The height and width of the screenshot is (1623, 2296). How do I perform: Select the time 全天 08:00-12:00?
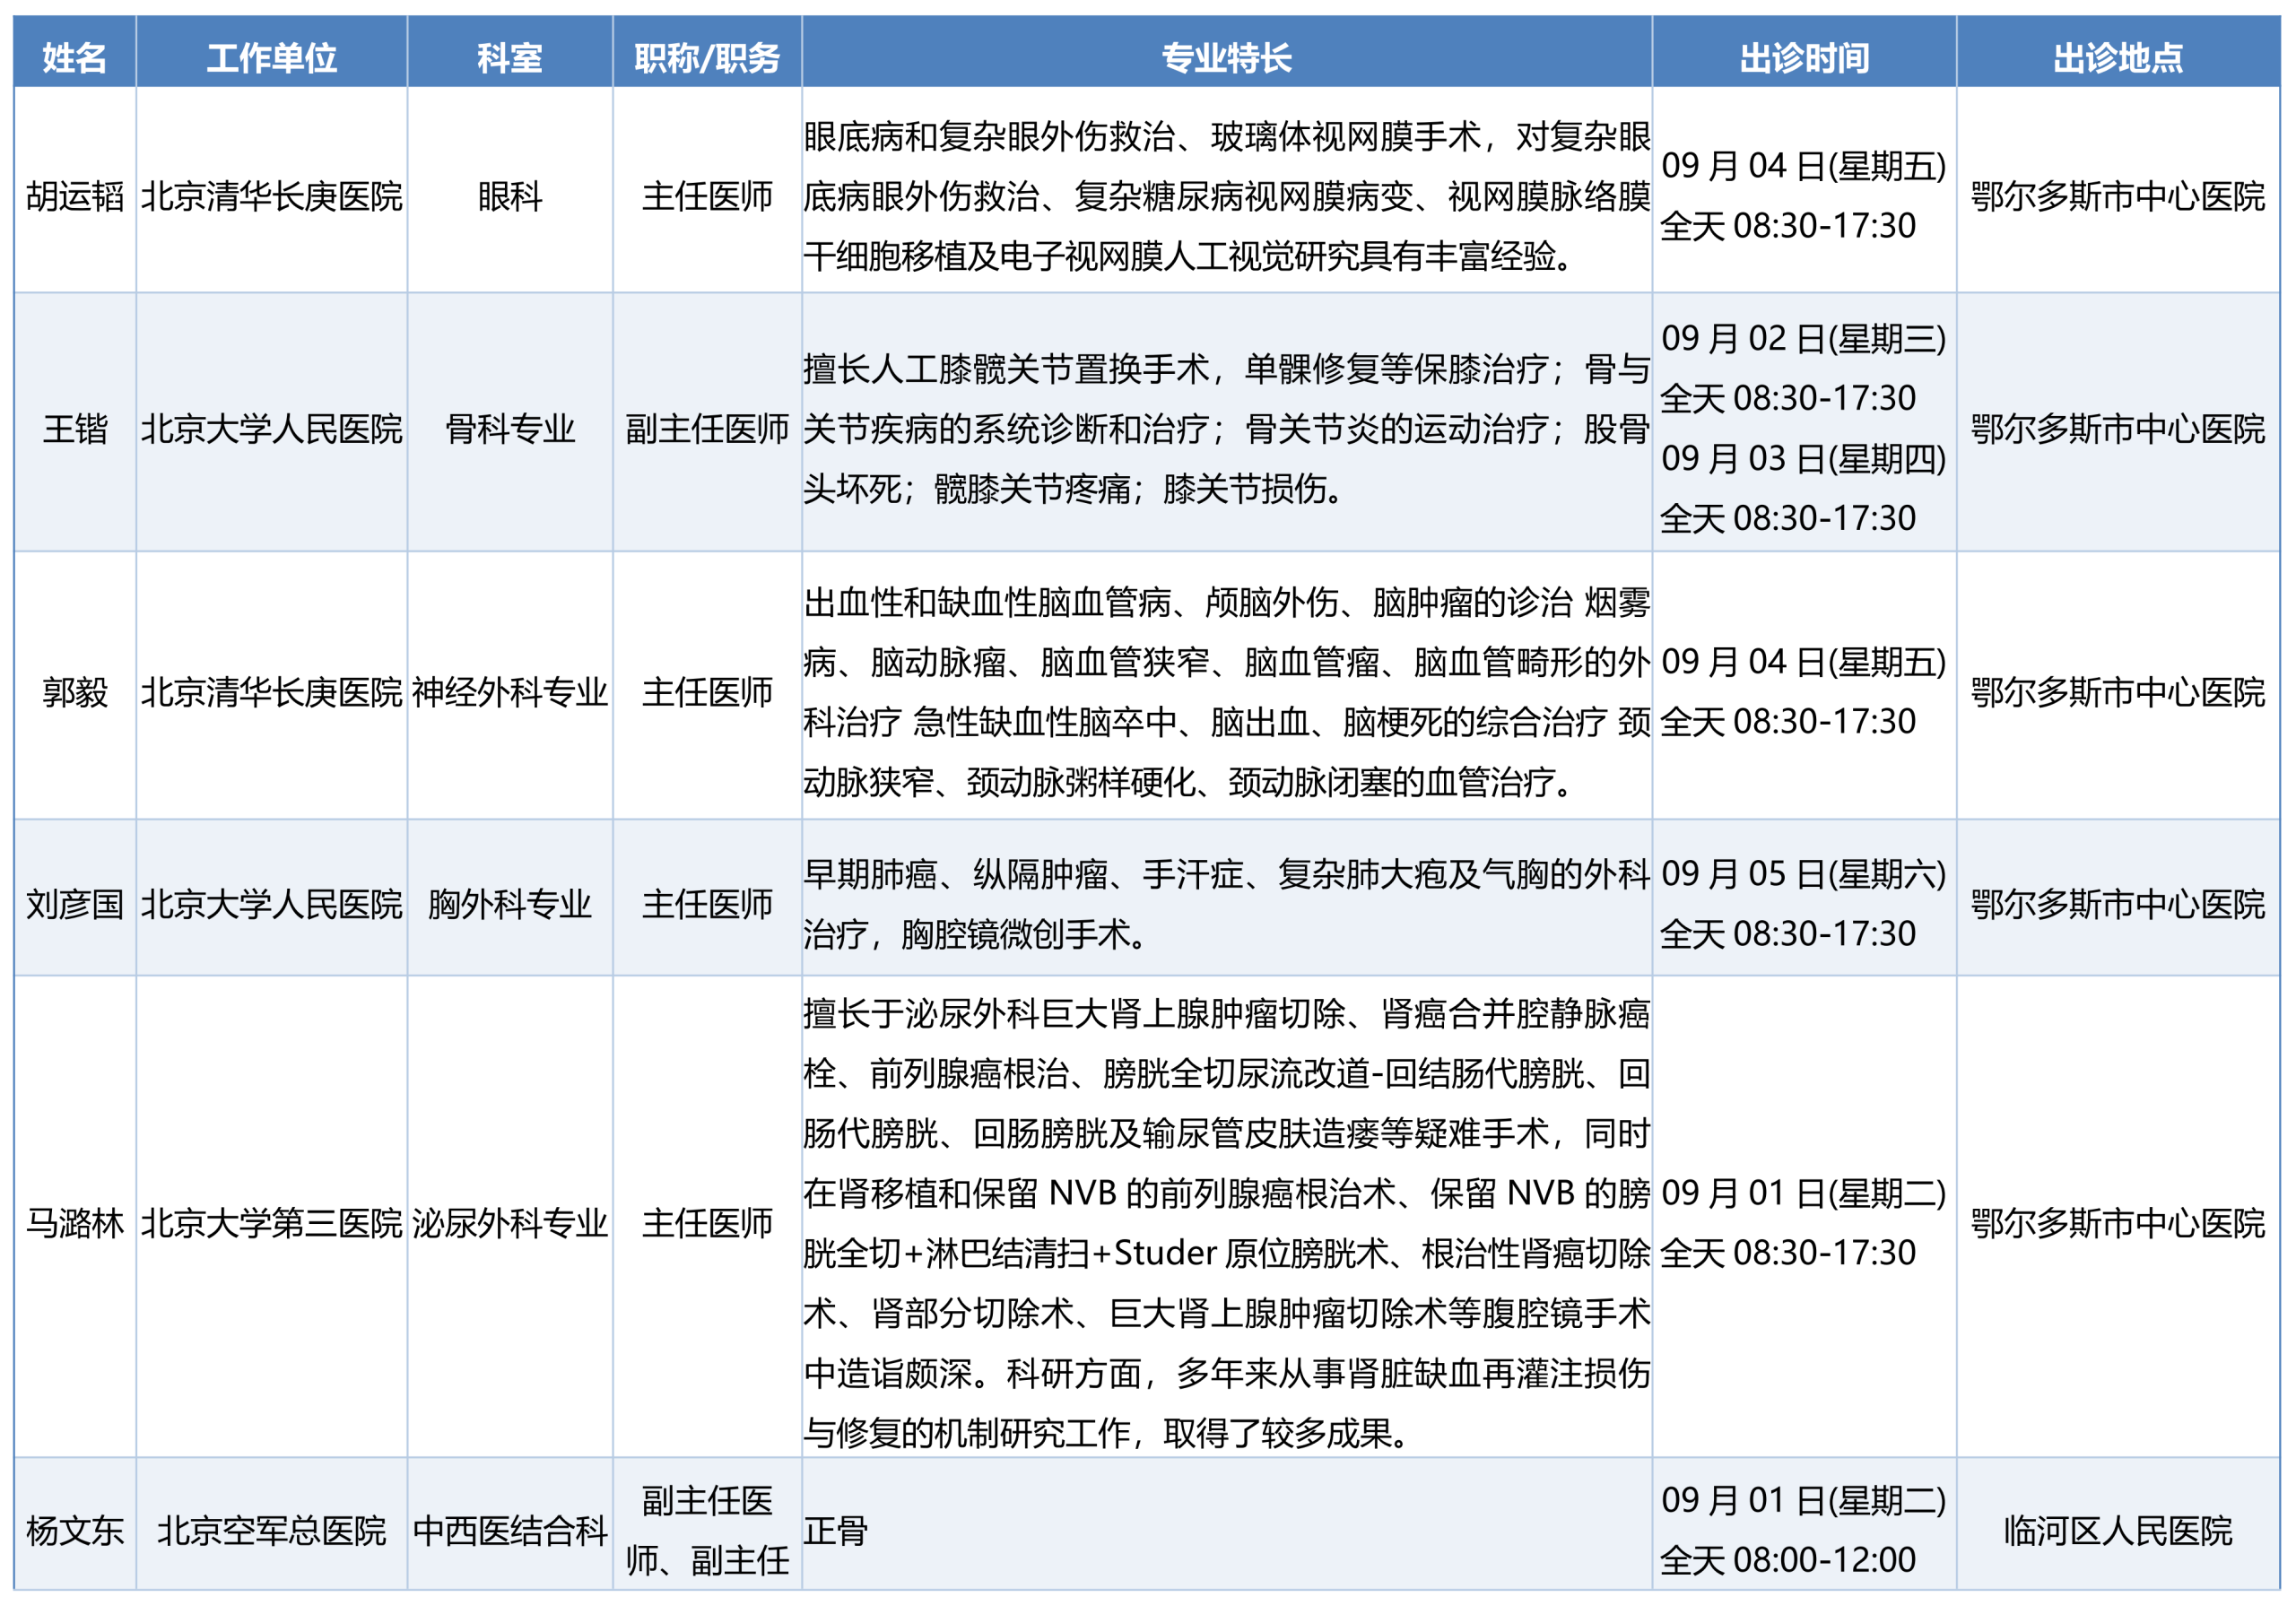pyautogui.click(x=1788, y=1560)
